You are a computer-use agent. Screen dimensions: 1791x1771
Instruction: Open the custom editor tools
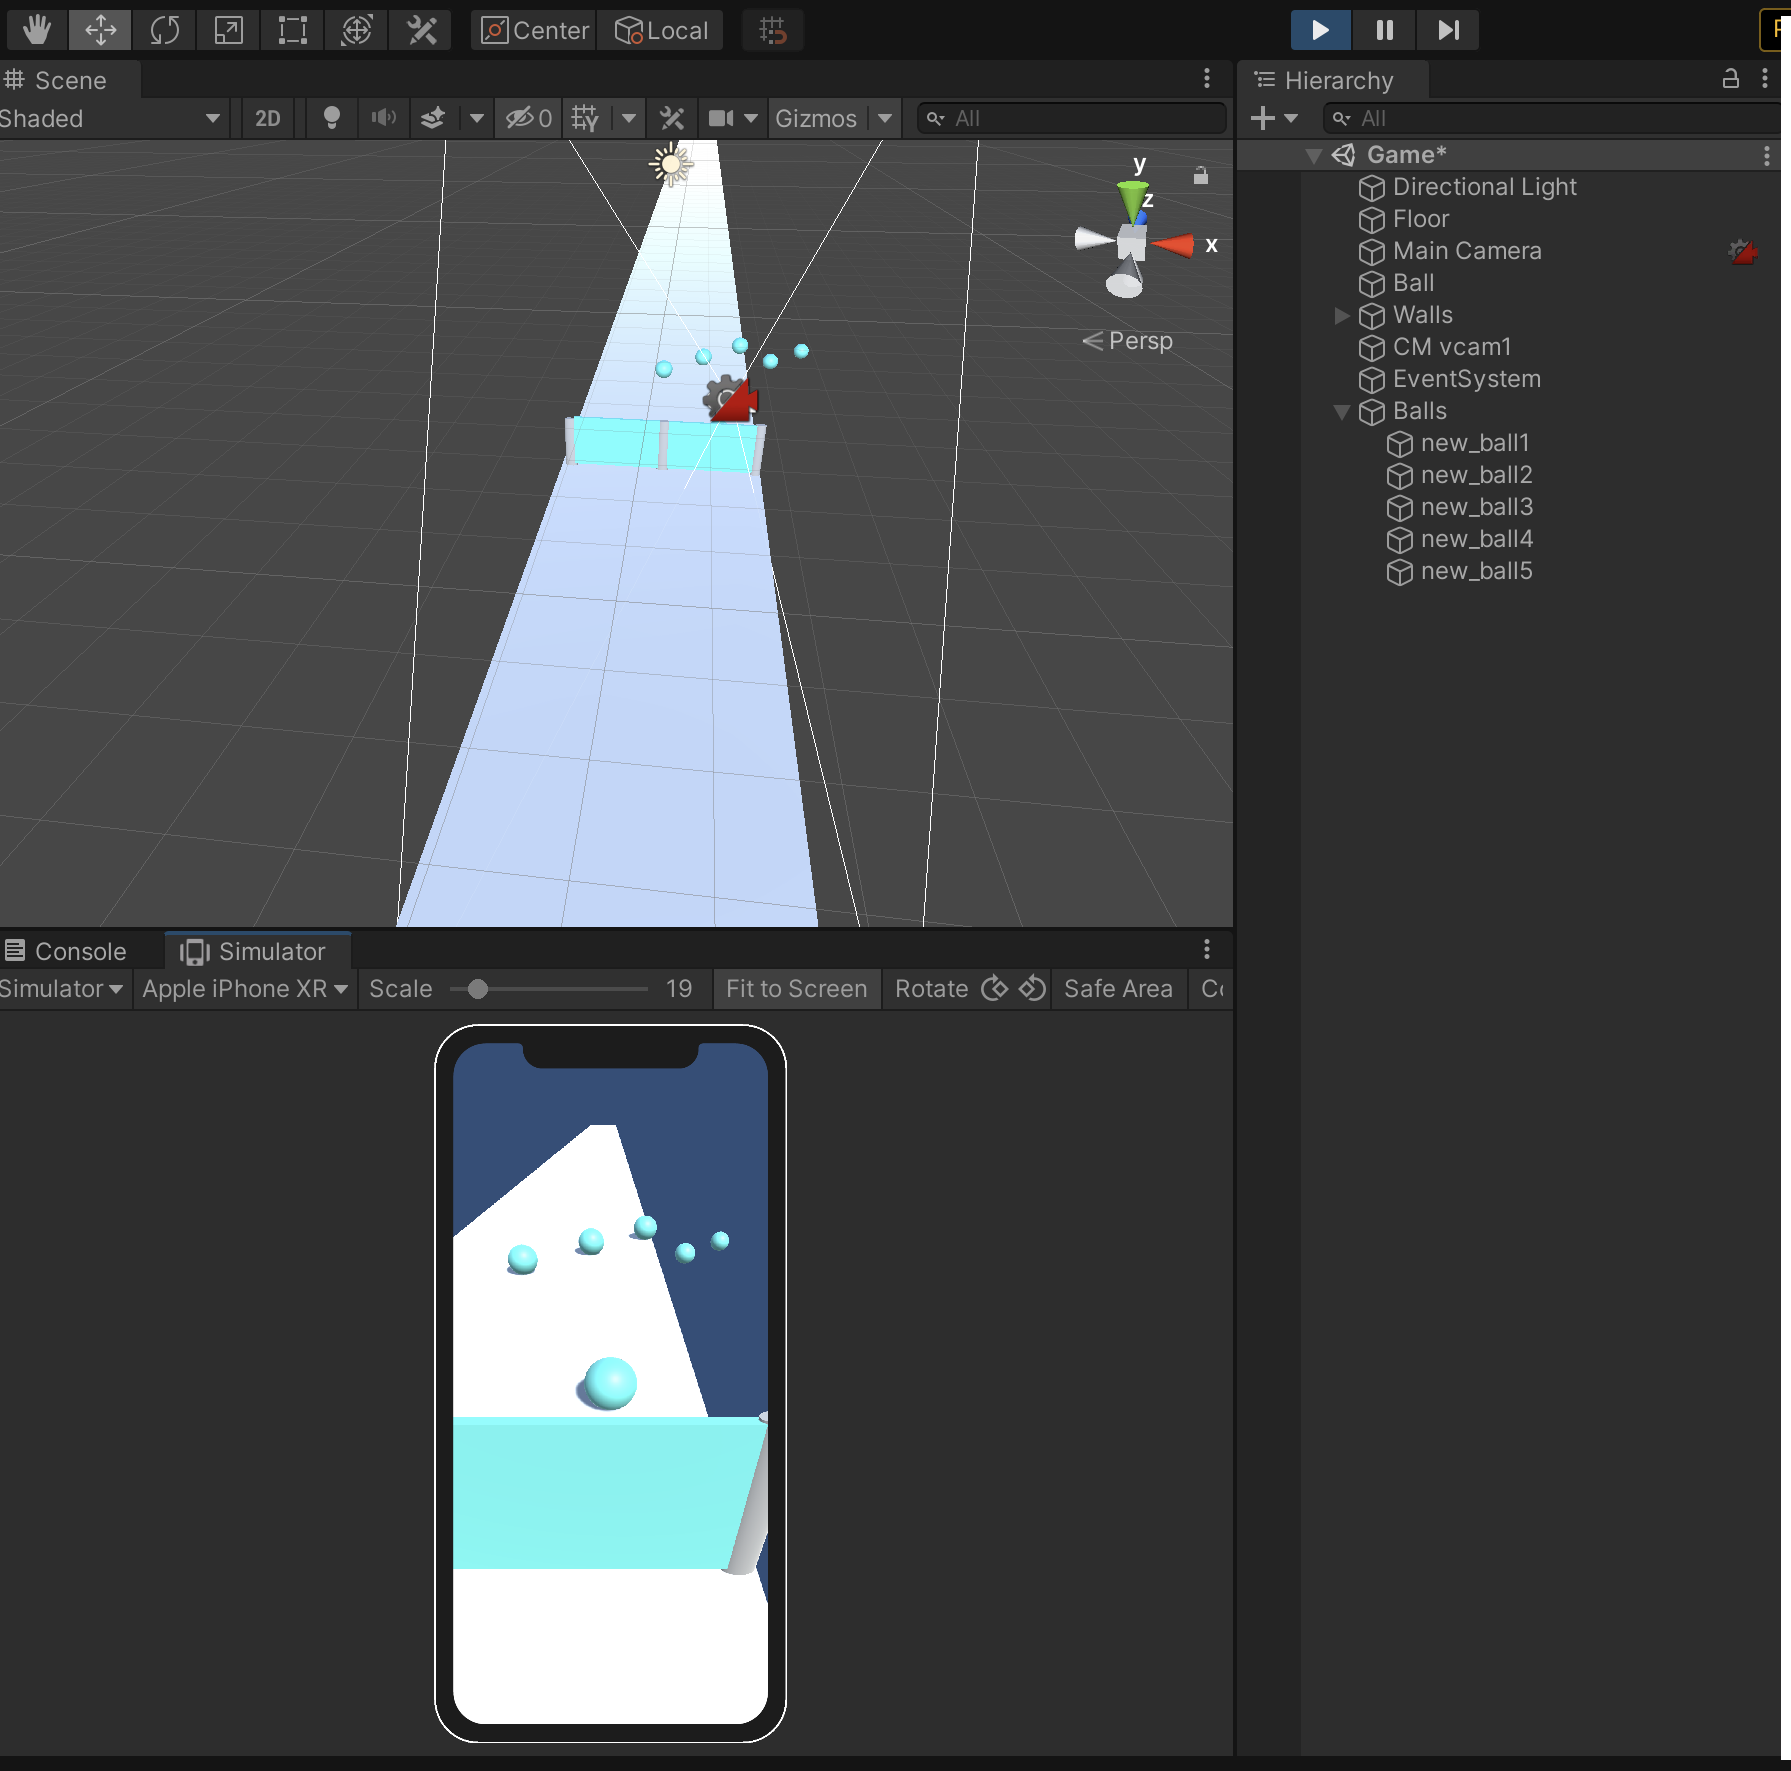pos(421,30)
